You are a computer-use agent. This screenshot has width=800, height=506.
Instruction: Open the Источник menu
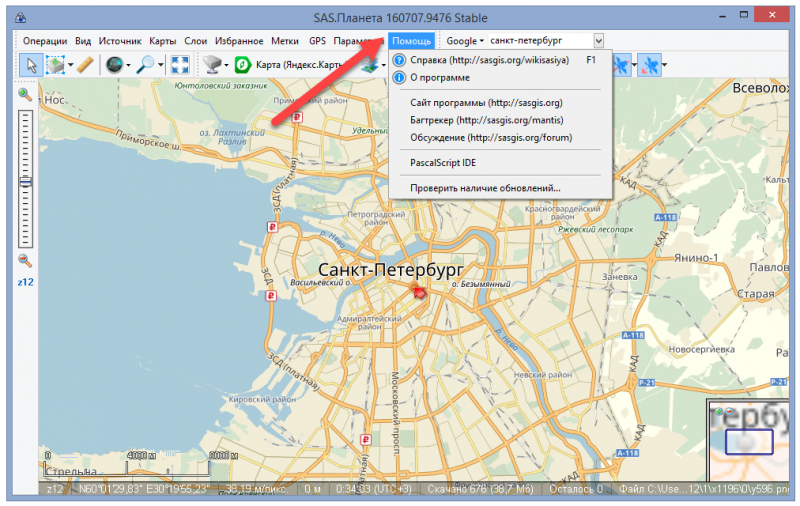click(x=120, y=41)
